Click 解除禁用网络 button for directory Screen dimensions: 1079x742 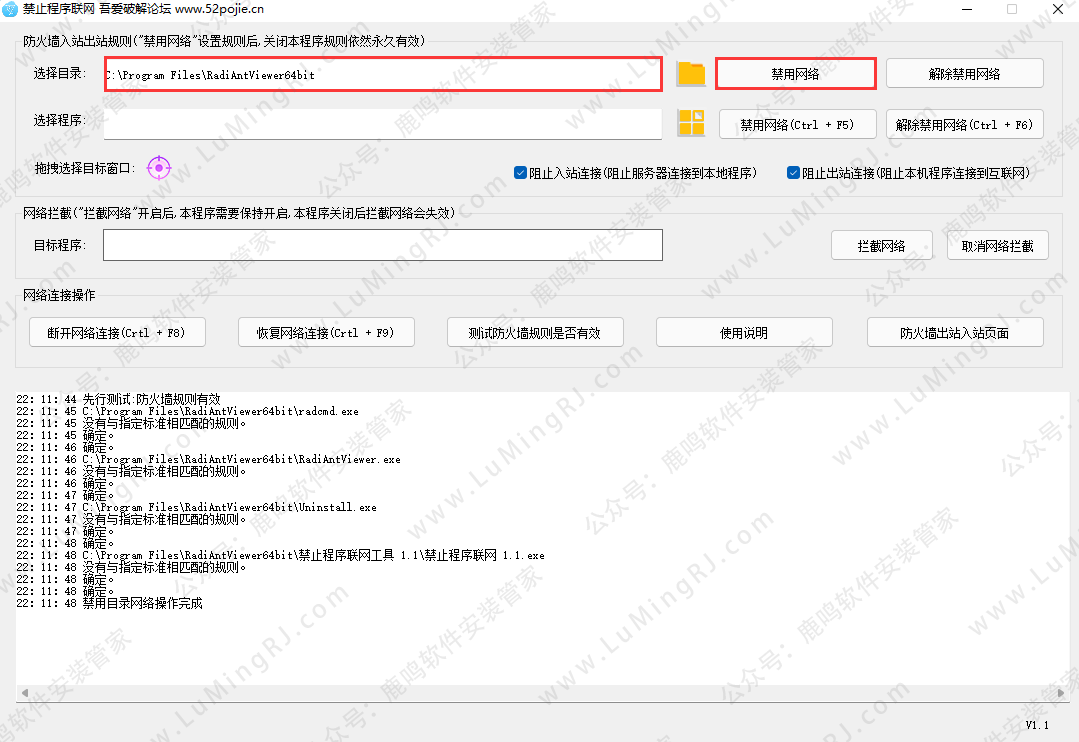pos(964,74)
